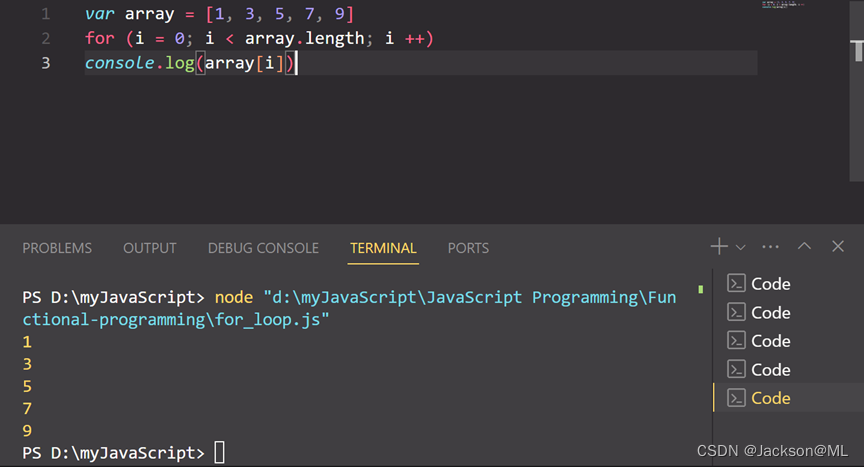Click the green marker on terminal scrollbar
The image size is (864, 467).
pyautogui.click(x=701, y=289)
